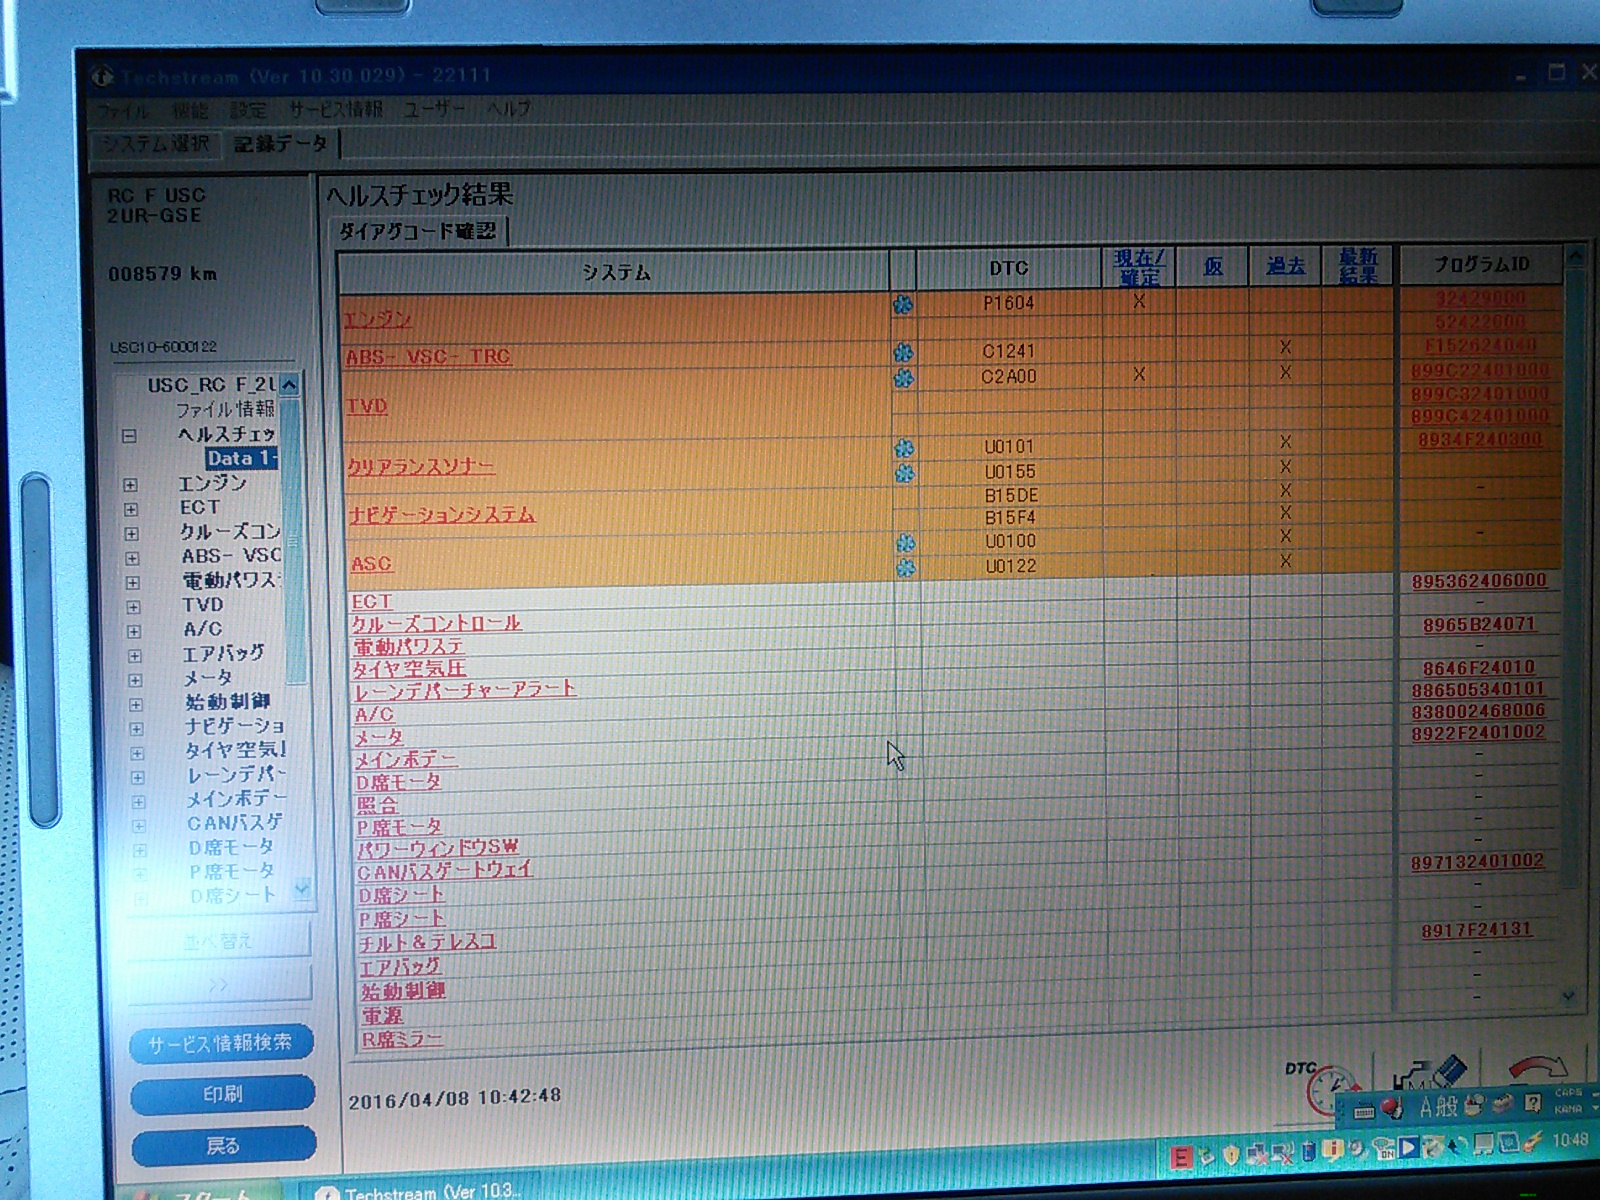
Task: Expand the ECT tree node
Action: (131, 509)
